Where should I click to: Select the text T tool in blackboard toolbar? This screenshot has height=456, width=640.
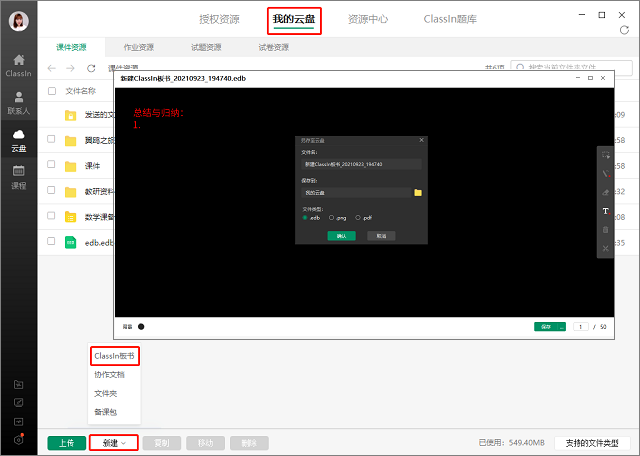coord(606,211)
